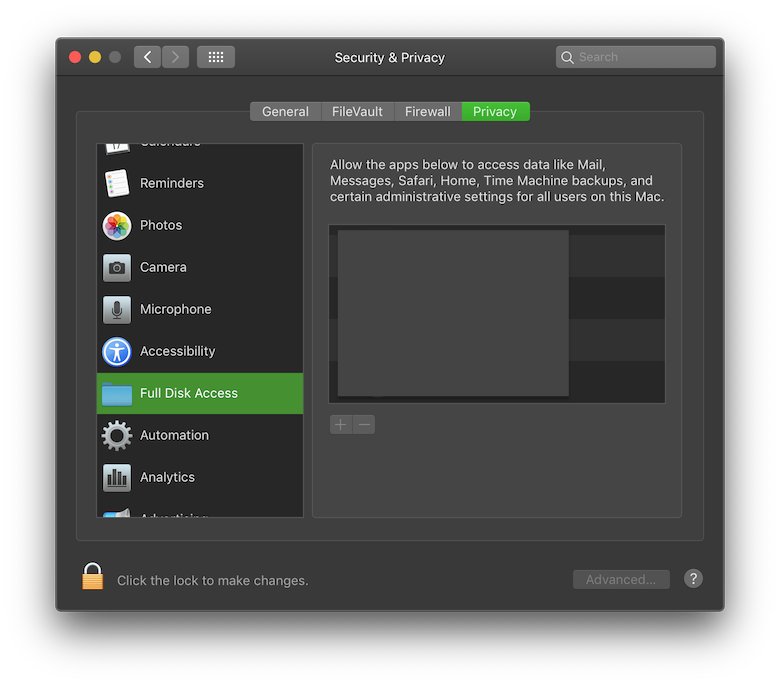Remove an app with the minus button
Viewport: 780px width, 685px height.
[364, 424]
